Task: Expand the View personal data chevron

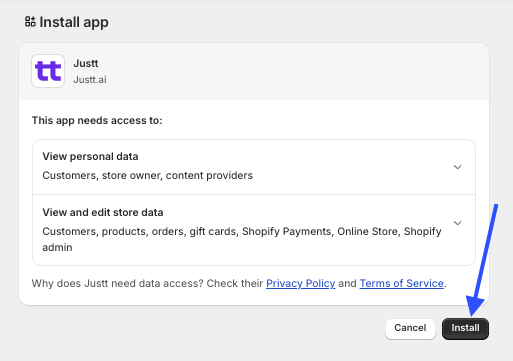Action: (x=458, y=167)
